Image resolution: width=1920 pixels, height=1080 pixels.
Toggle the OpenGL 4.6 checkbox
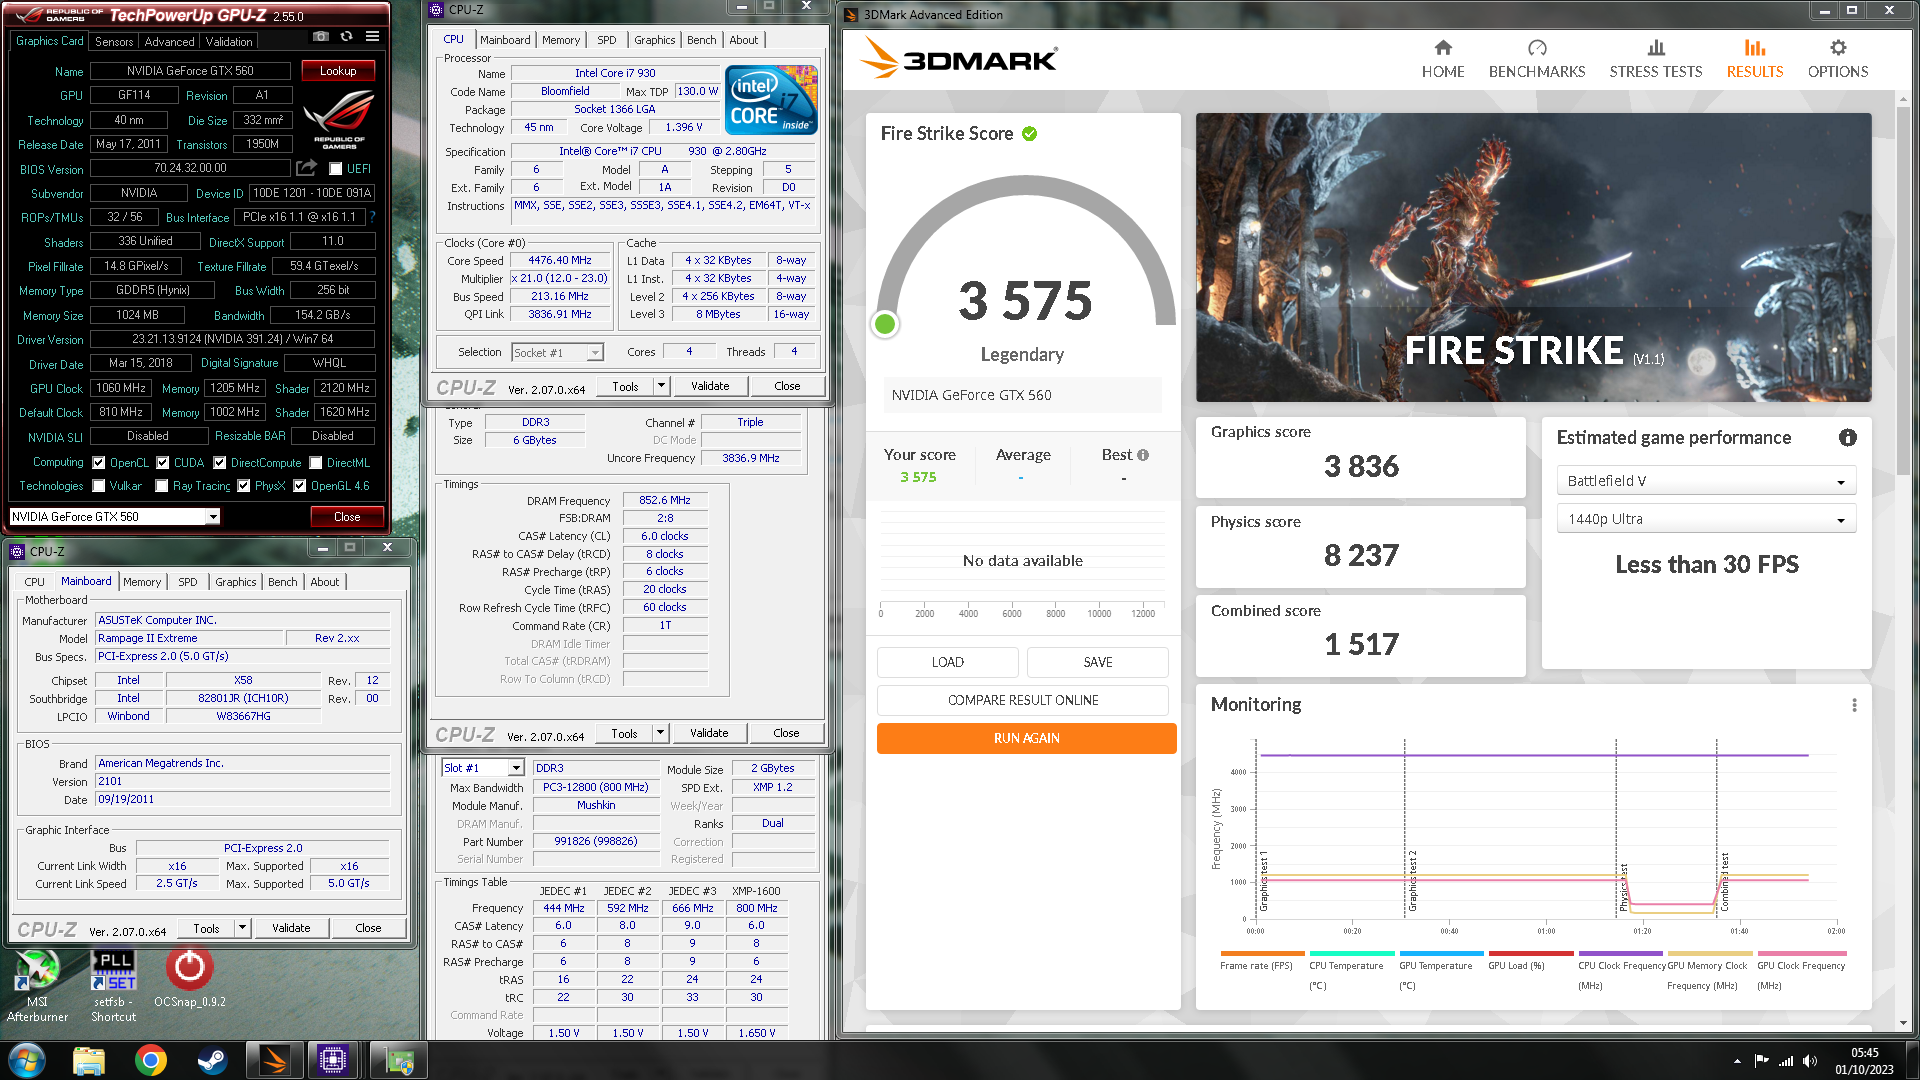pyautogui.click(x=300, y=486)
